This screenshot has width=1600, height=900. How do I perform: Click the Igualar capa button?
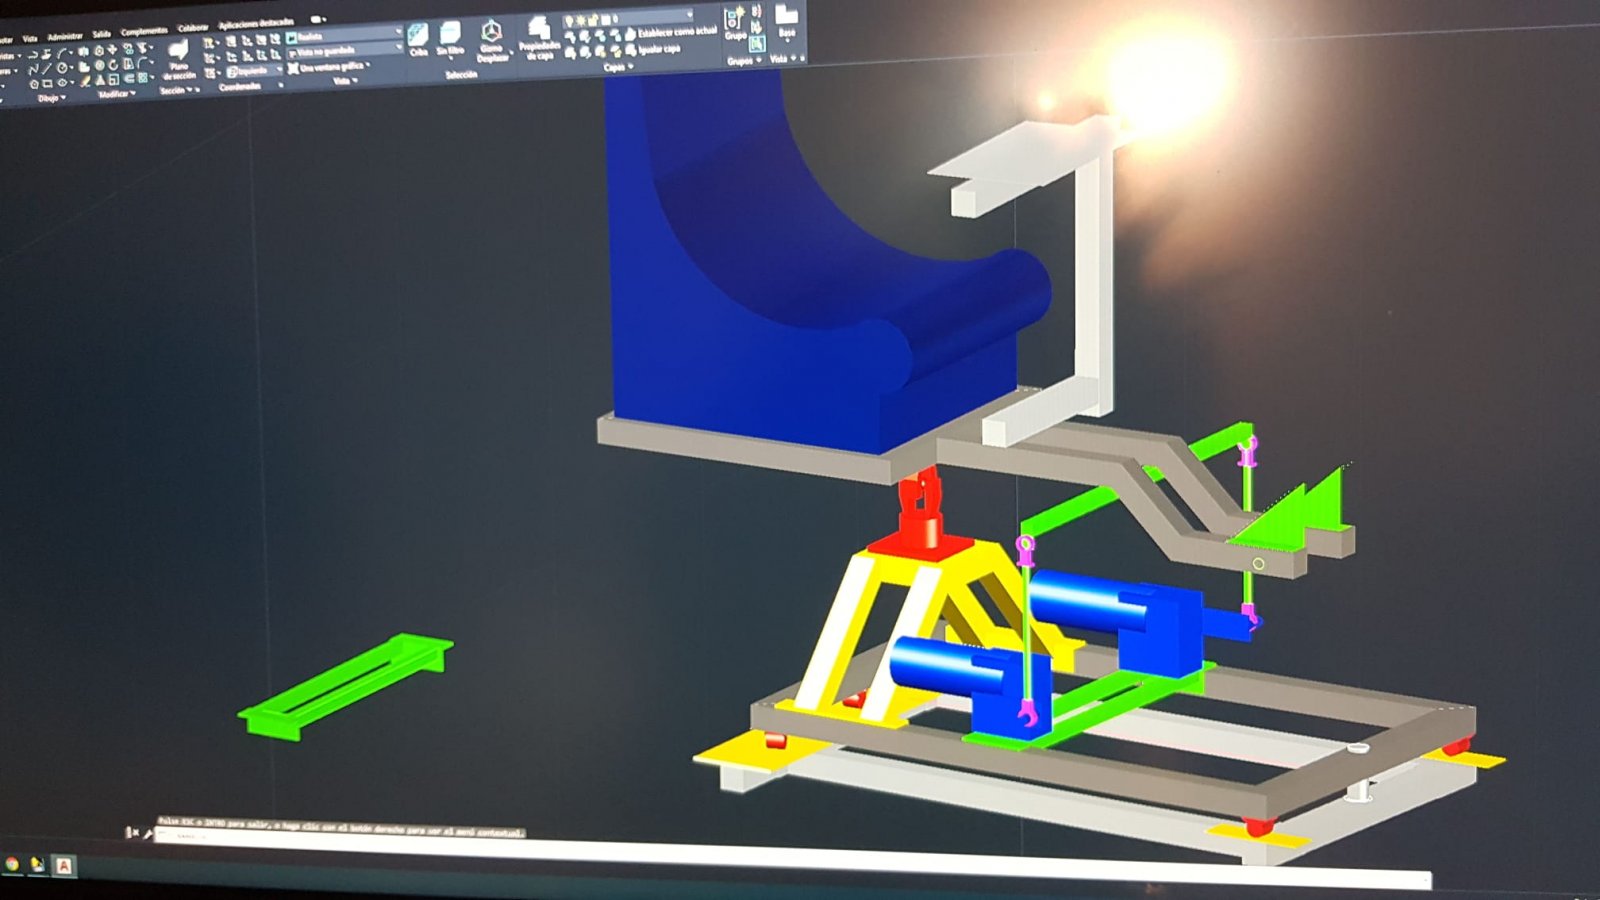pyautogui.click(x=653, y=48)
